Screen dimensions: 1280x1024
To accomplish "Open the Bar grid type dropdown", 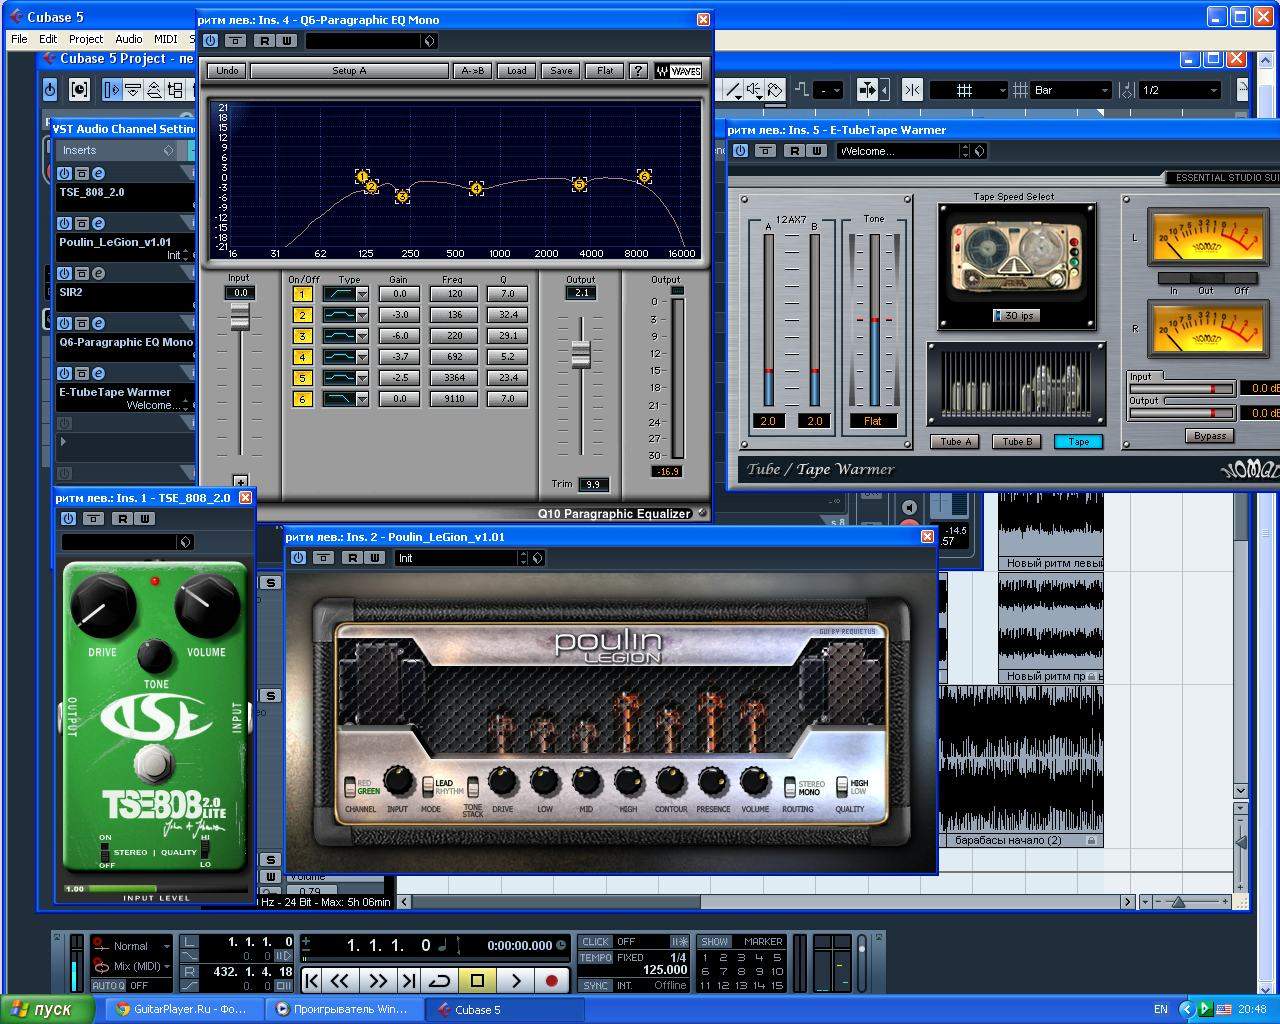I will point(1071,90).
